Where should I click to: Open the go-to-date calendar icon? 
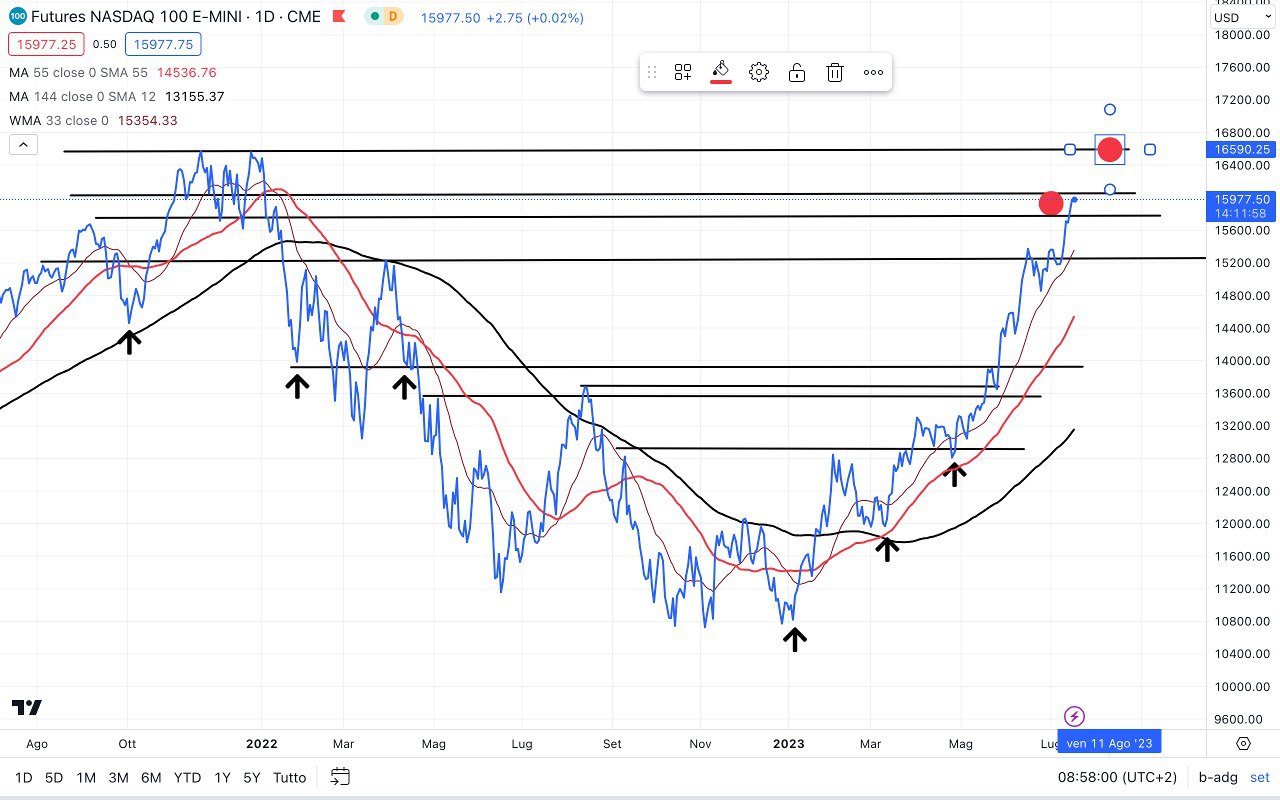(x=340, y=777)
